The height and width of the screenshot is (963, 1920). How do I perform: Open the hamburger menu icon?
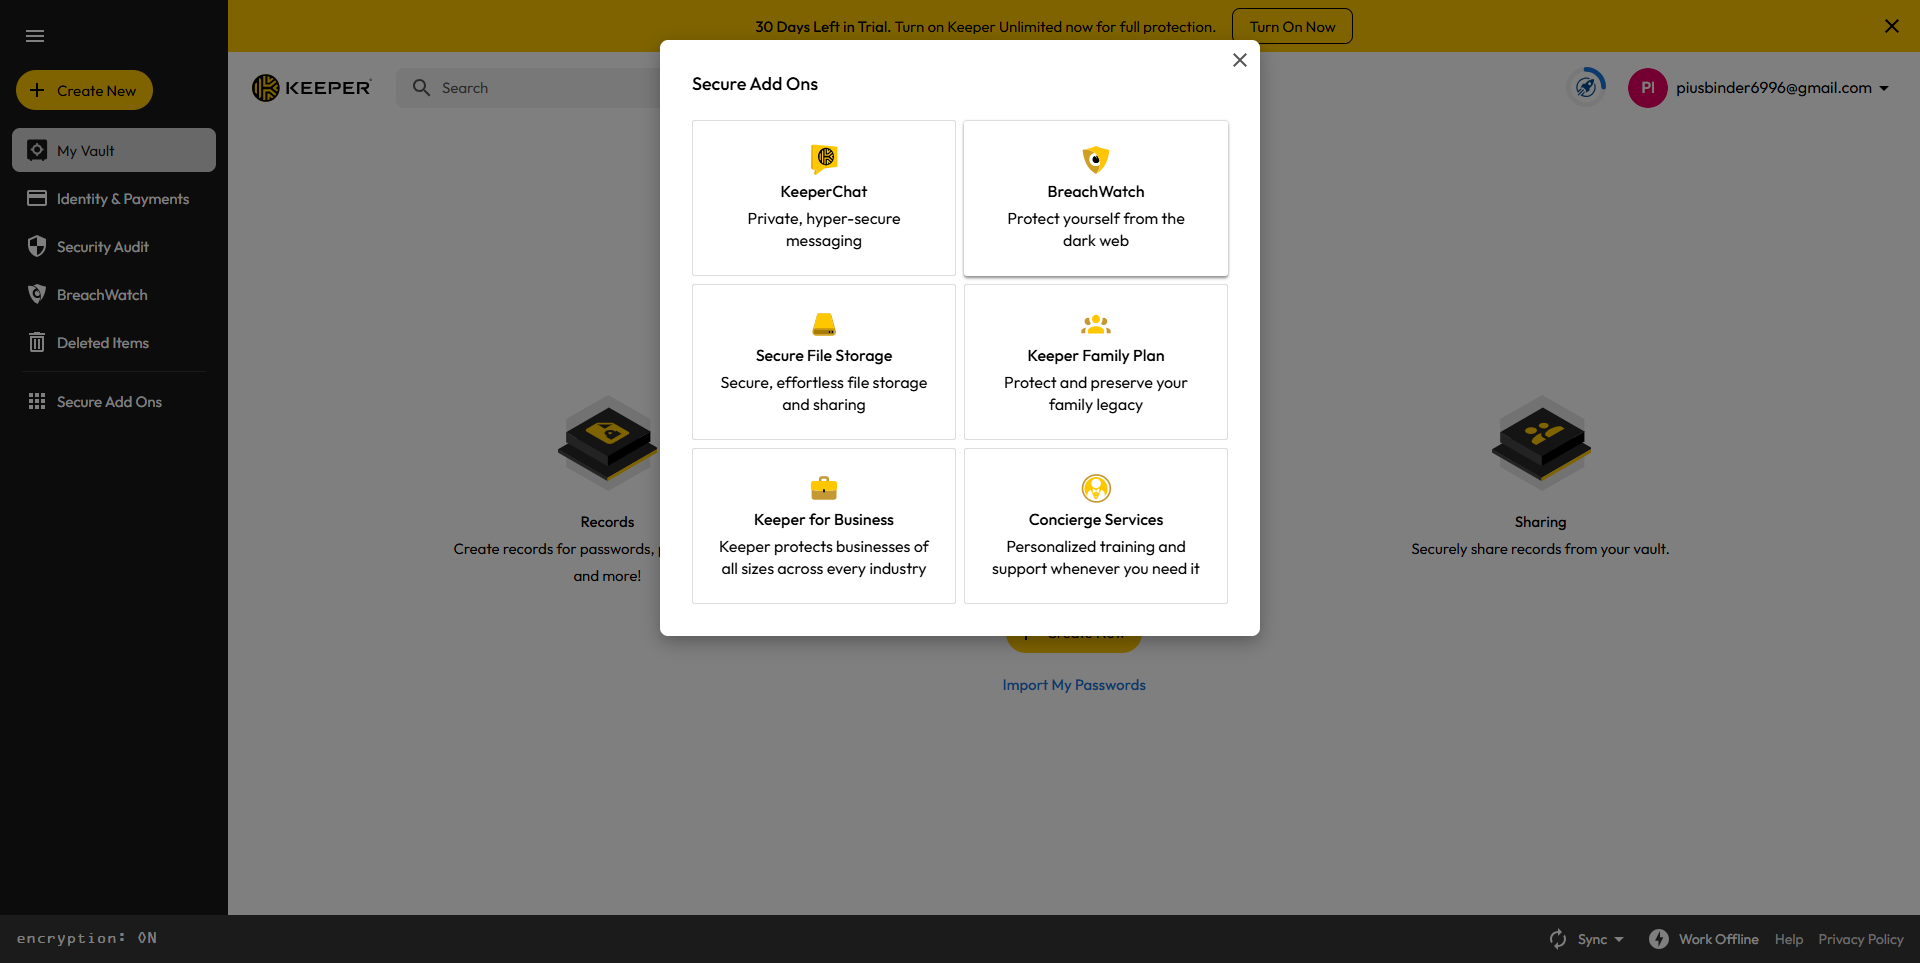[35, 36]
